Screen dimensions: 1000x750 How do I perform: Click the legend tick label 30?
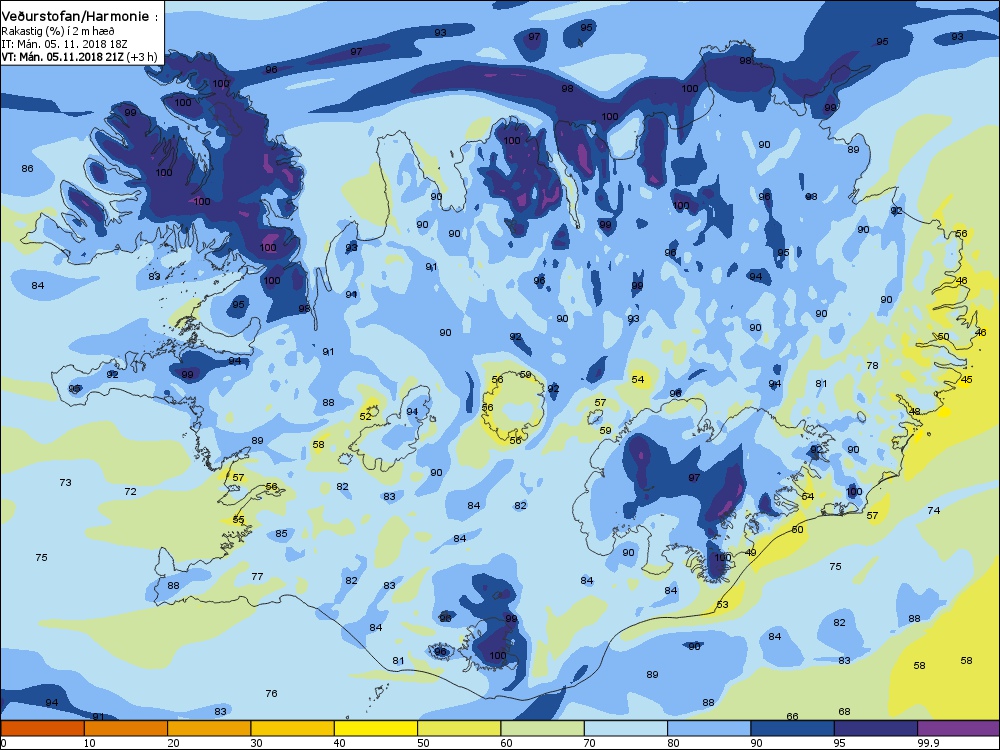(x=256, y=742)
